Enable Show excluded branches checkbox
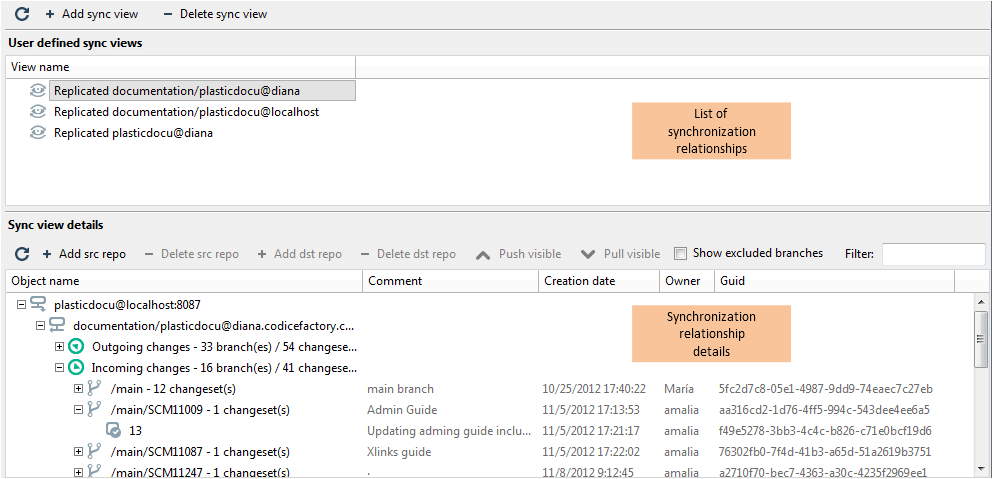 pos(681,254)
